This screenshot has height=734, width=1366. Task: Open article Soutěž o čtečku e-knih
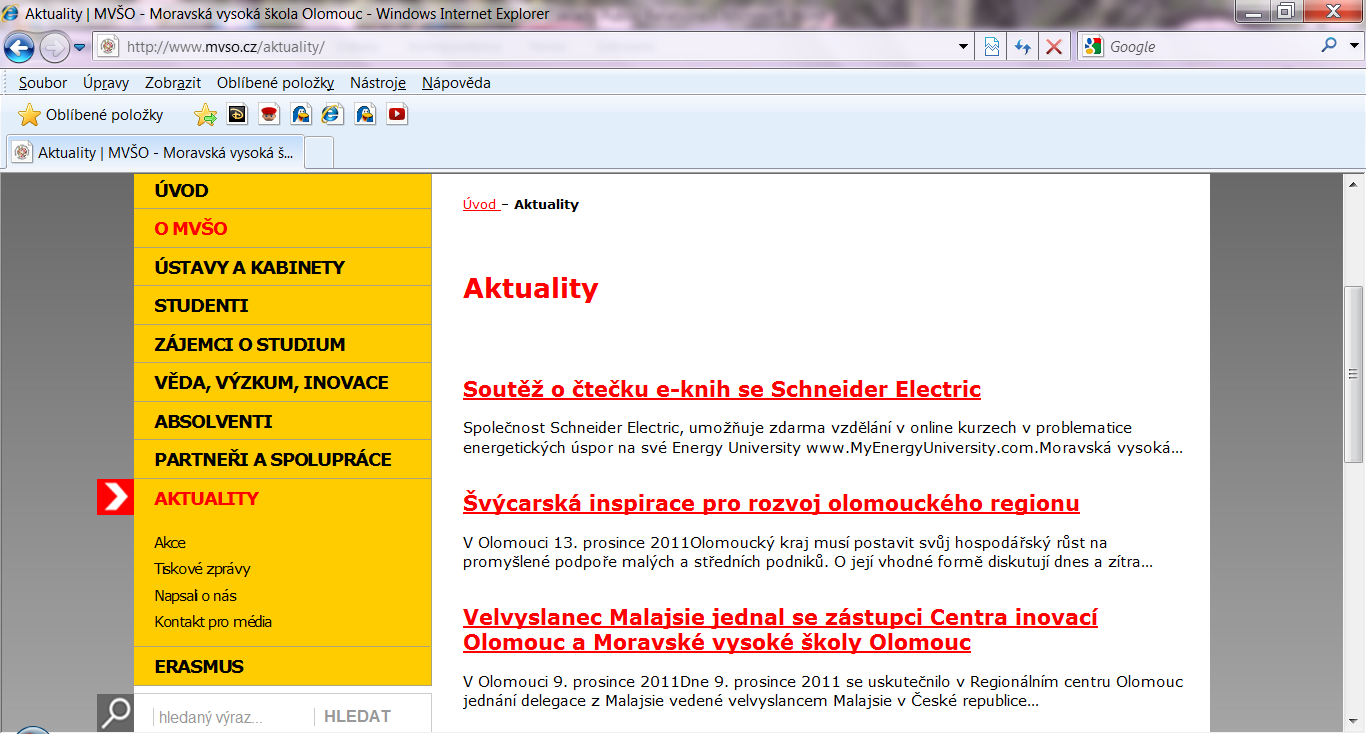pos(722,389)
